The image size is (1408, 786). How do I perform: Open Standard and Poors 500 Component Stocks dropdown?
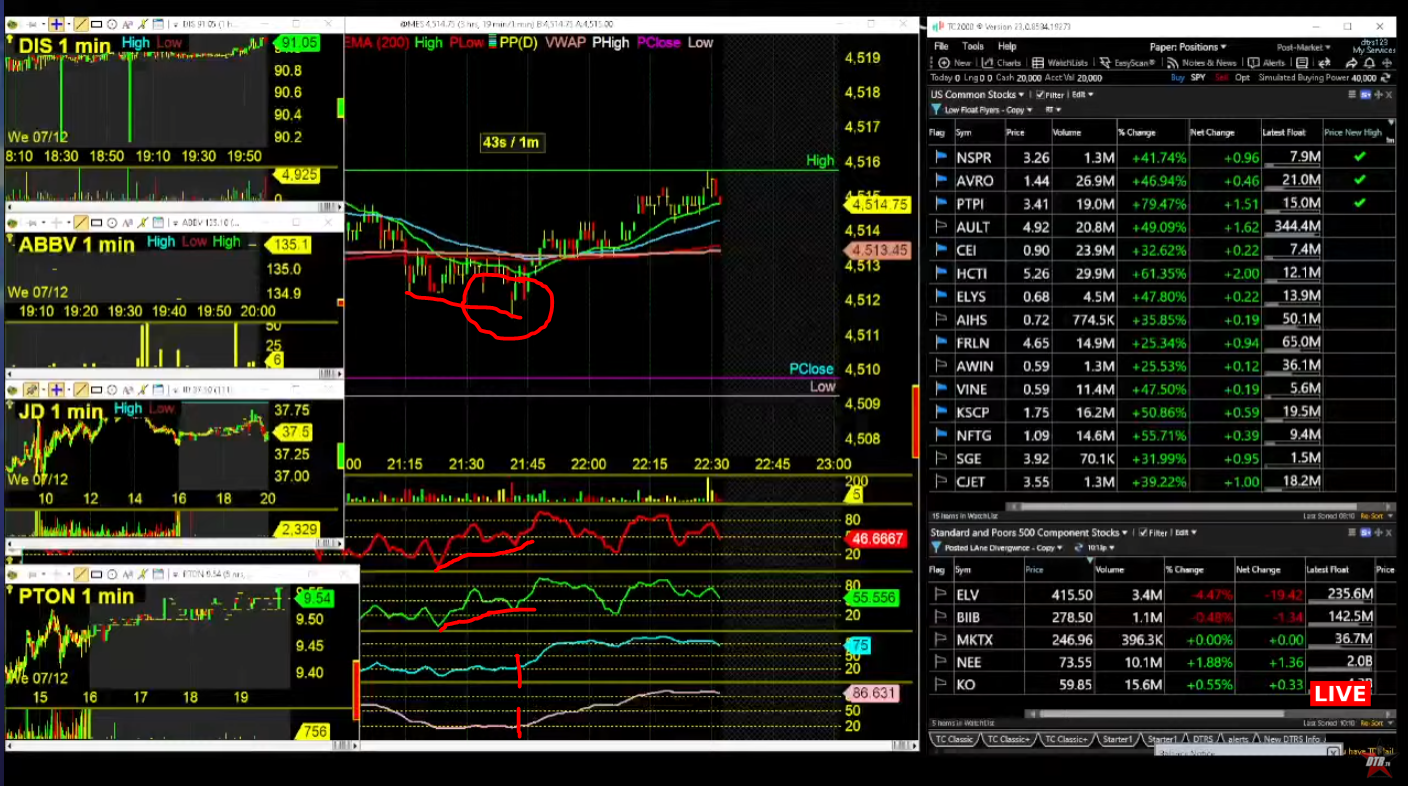coord(1029,533)
